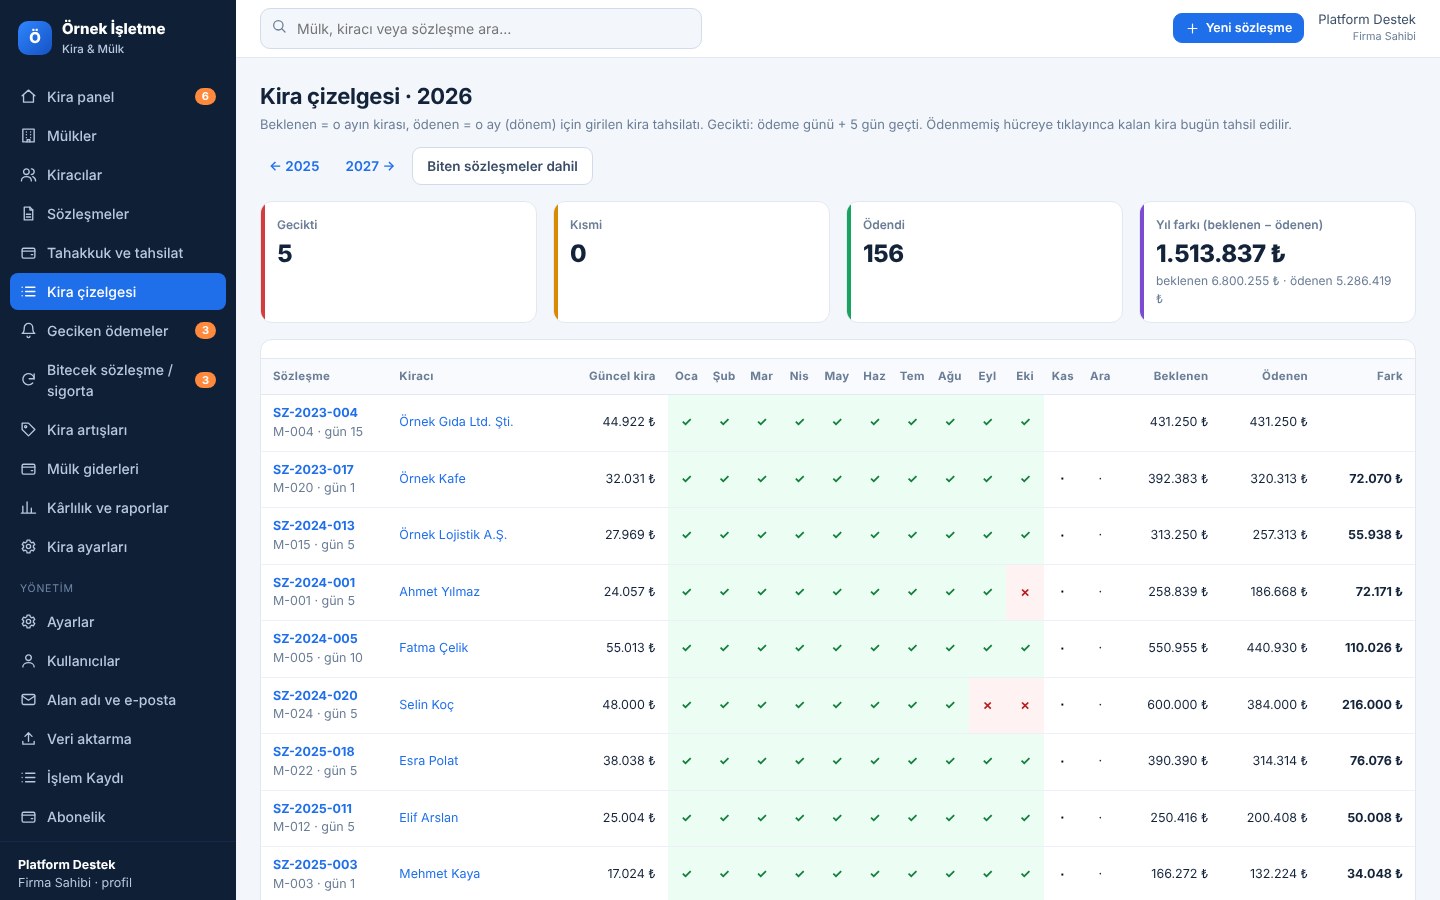This screenshot has width=1440, height=900.
Task: Click unpaid Eyl cell for Selin Koç
Action: pos(987,705)
